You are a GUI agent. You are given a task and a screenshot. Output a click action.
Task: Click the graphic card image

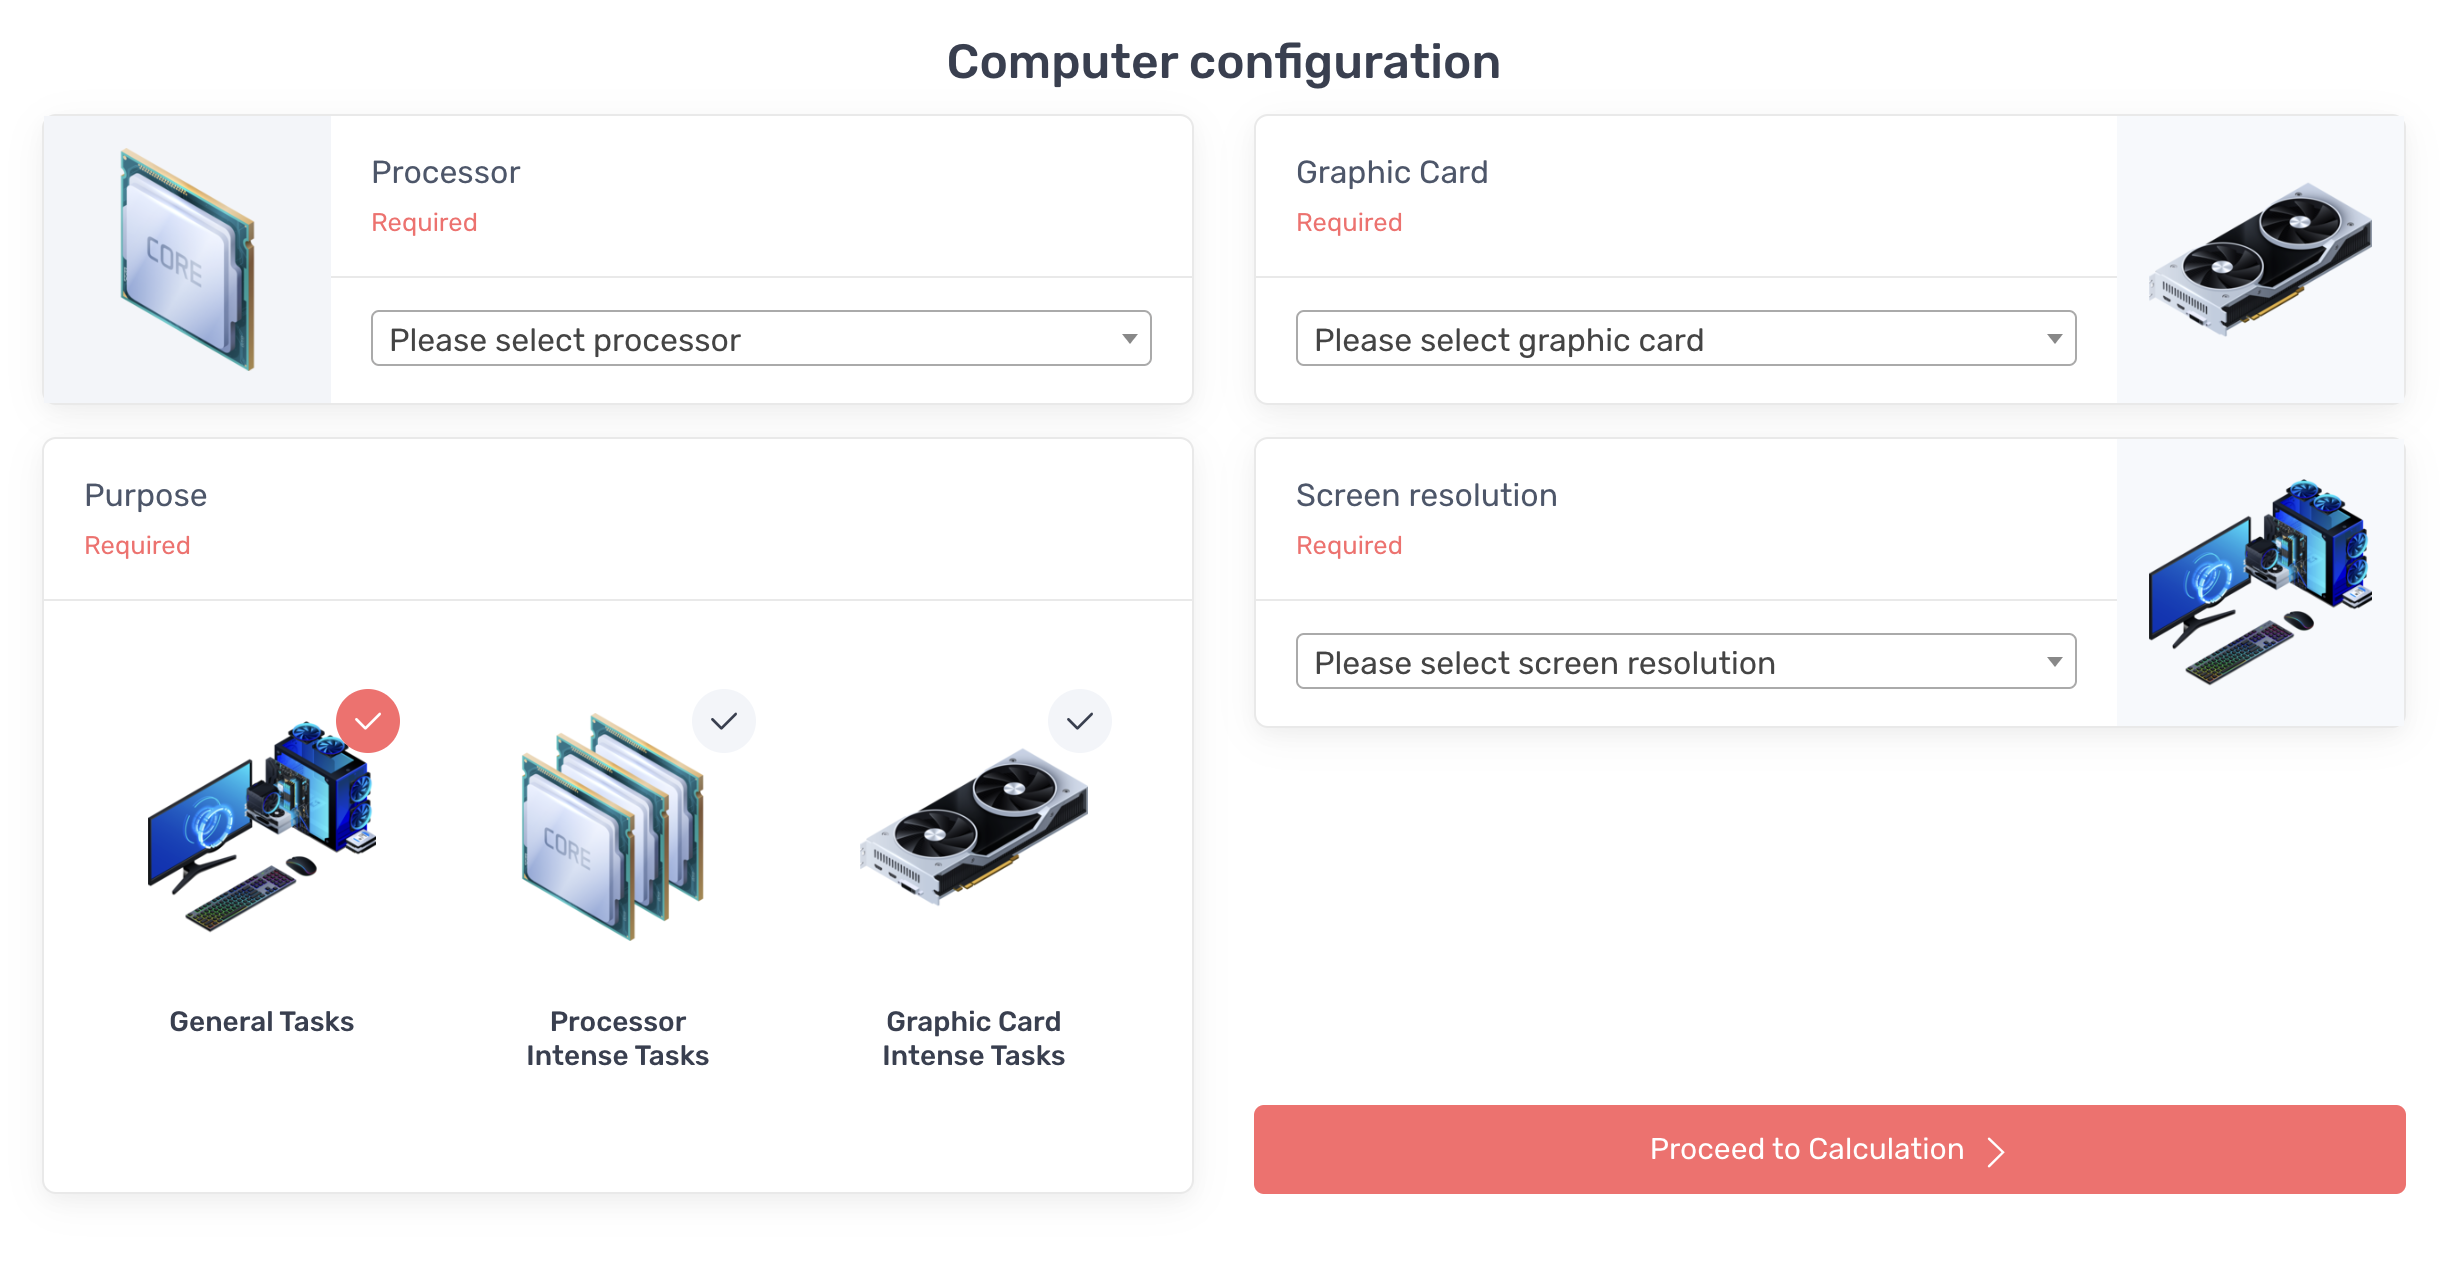pos(2260,259)
